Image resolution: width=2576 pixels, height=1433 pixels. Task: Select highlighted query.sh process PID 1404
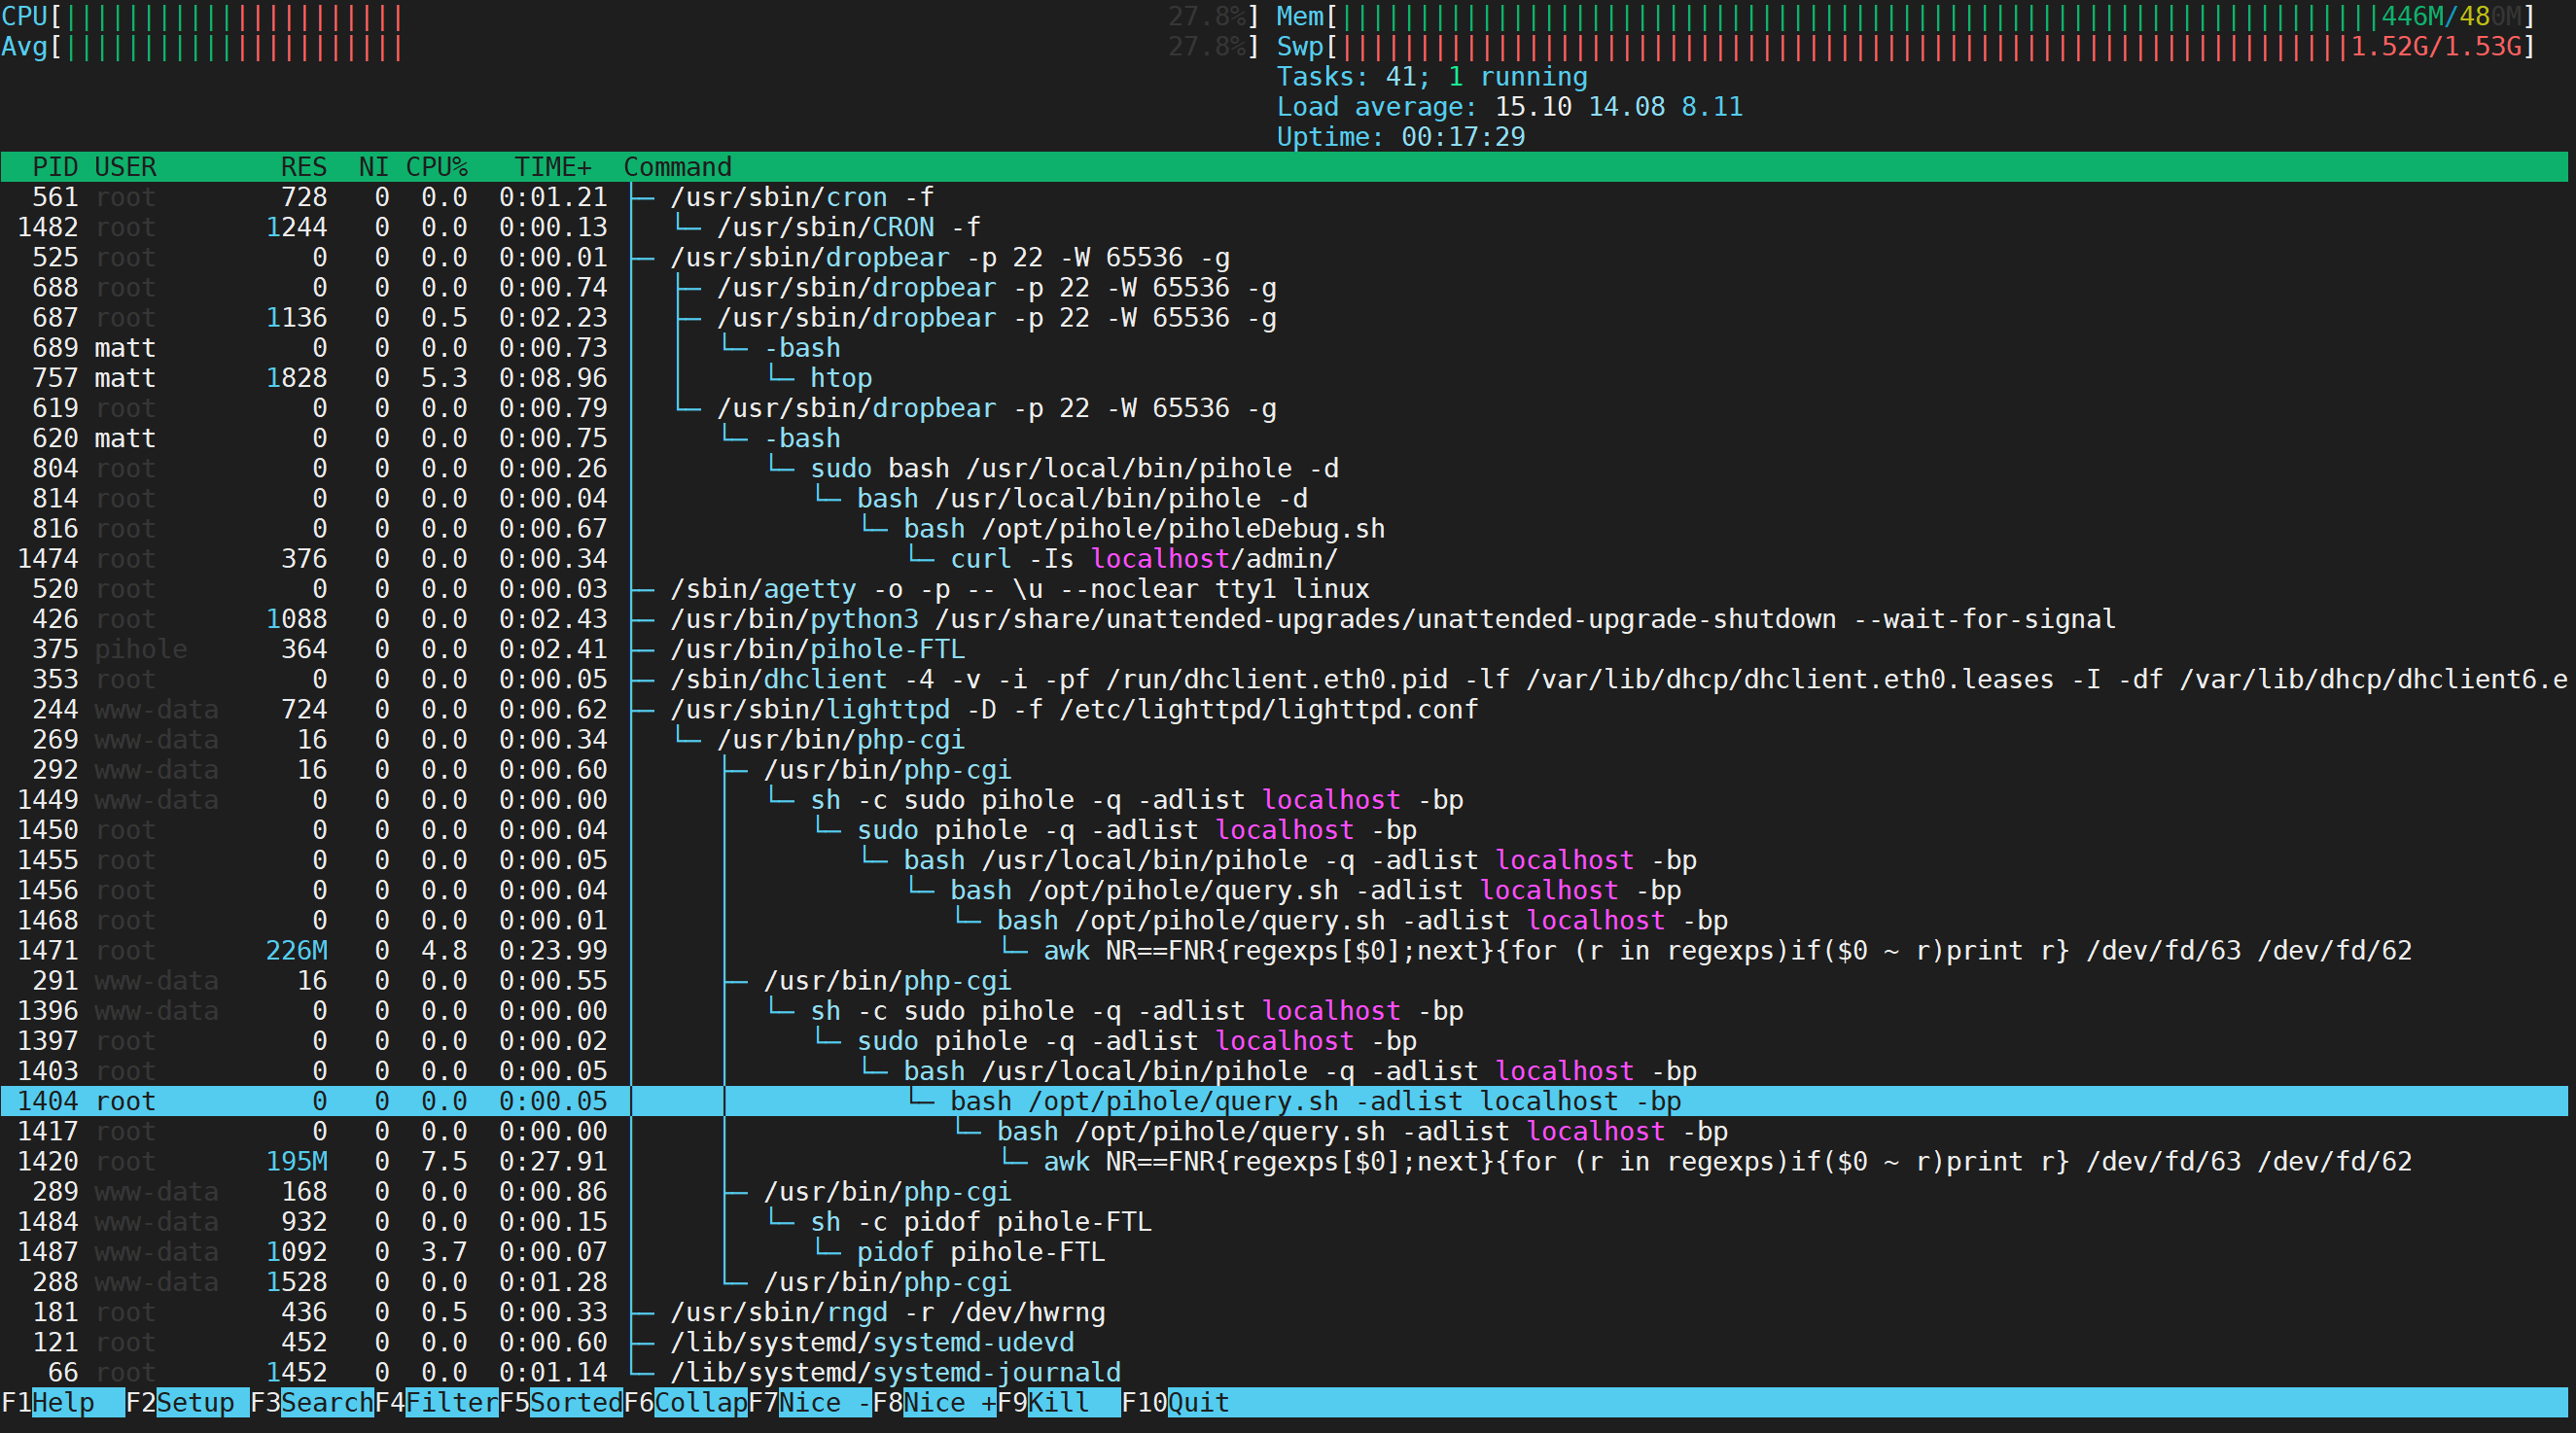coord(1284,1101)
